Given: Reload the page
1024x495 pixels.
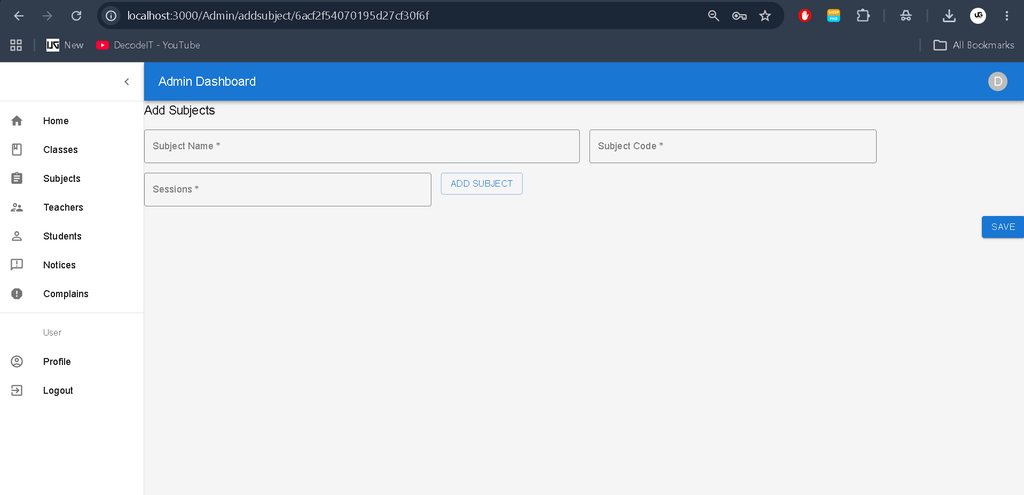Looking at the screenshot, I should (x=76, y=16).
